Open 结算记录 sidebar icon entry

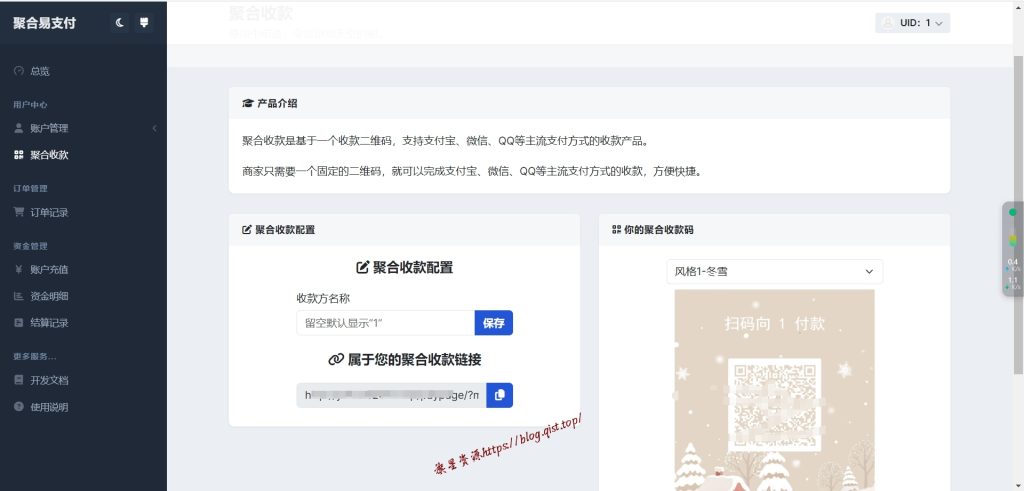(18, 323)
